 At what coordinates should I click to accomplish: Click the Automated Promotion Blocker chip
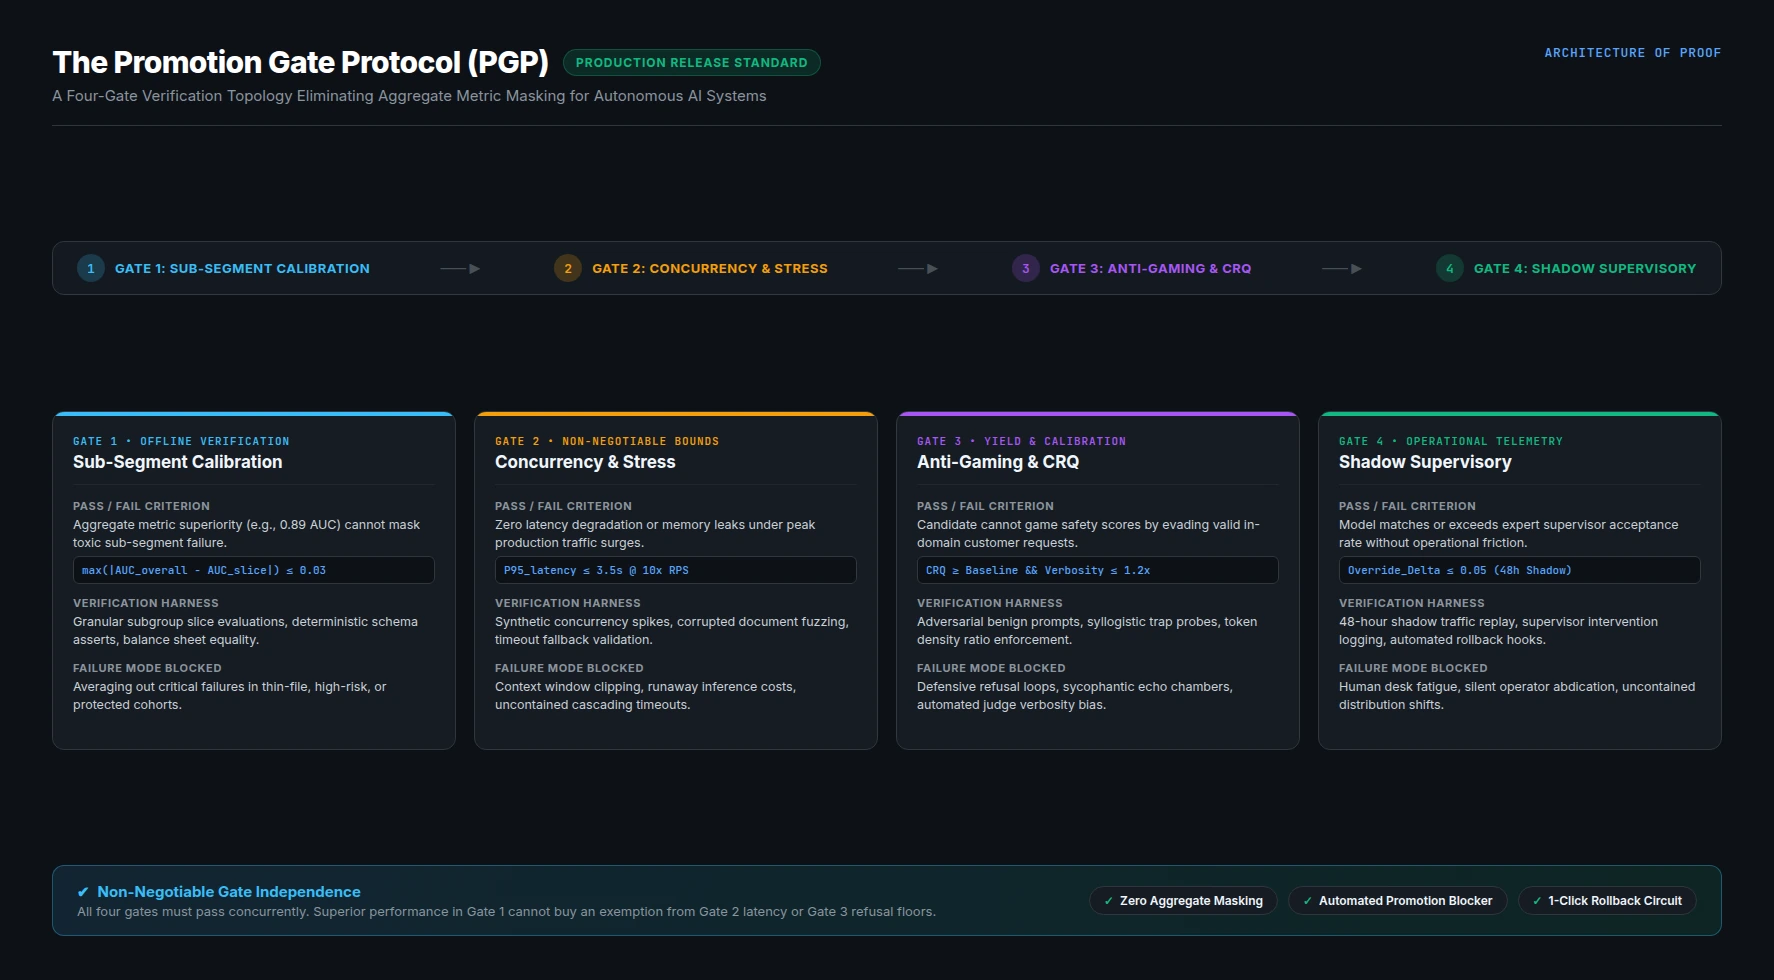click(x=1398, y=901)
